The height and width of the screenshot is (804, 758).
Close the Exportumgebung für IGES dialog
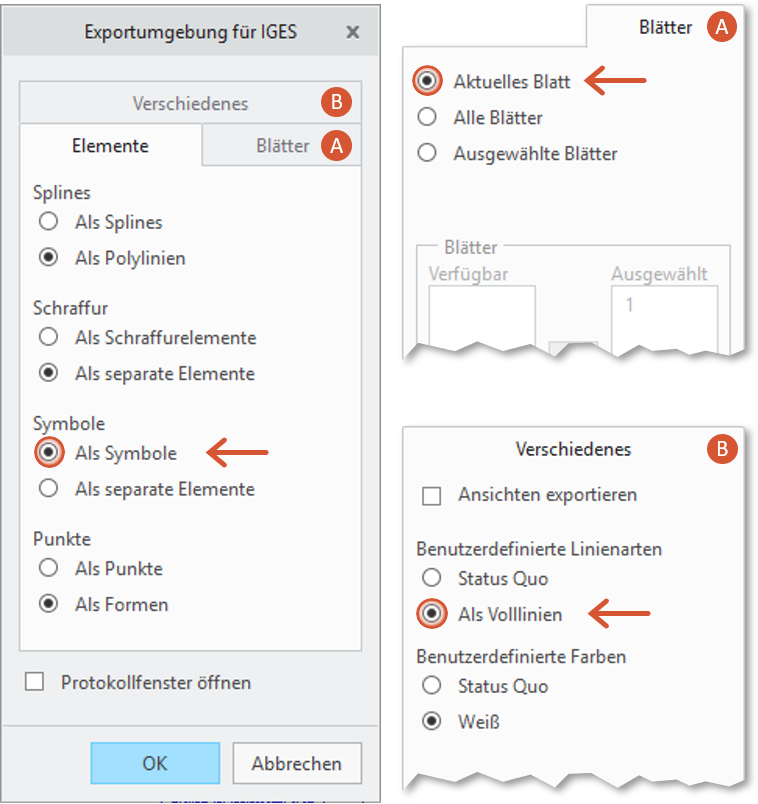(352, 32)
